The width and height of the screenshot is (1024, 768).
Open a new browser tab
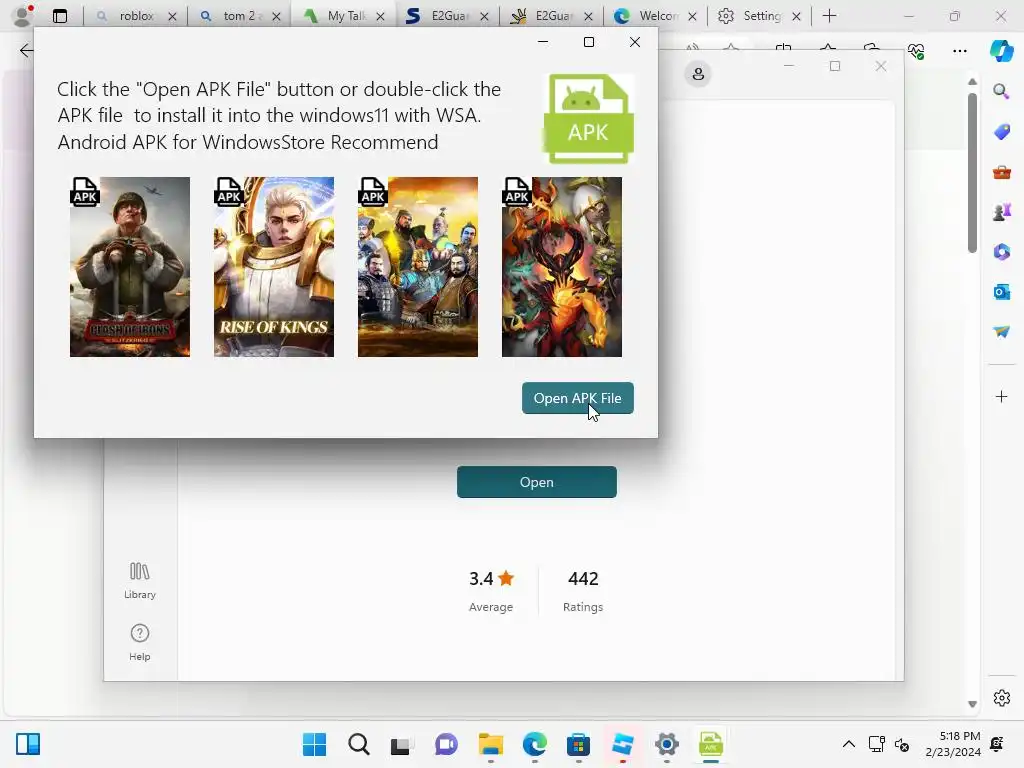pyautogui.click(x=829, y=16)
